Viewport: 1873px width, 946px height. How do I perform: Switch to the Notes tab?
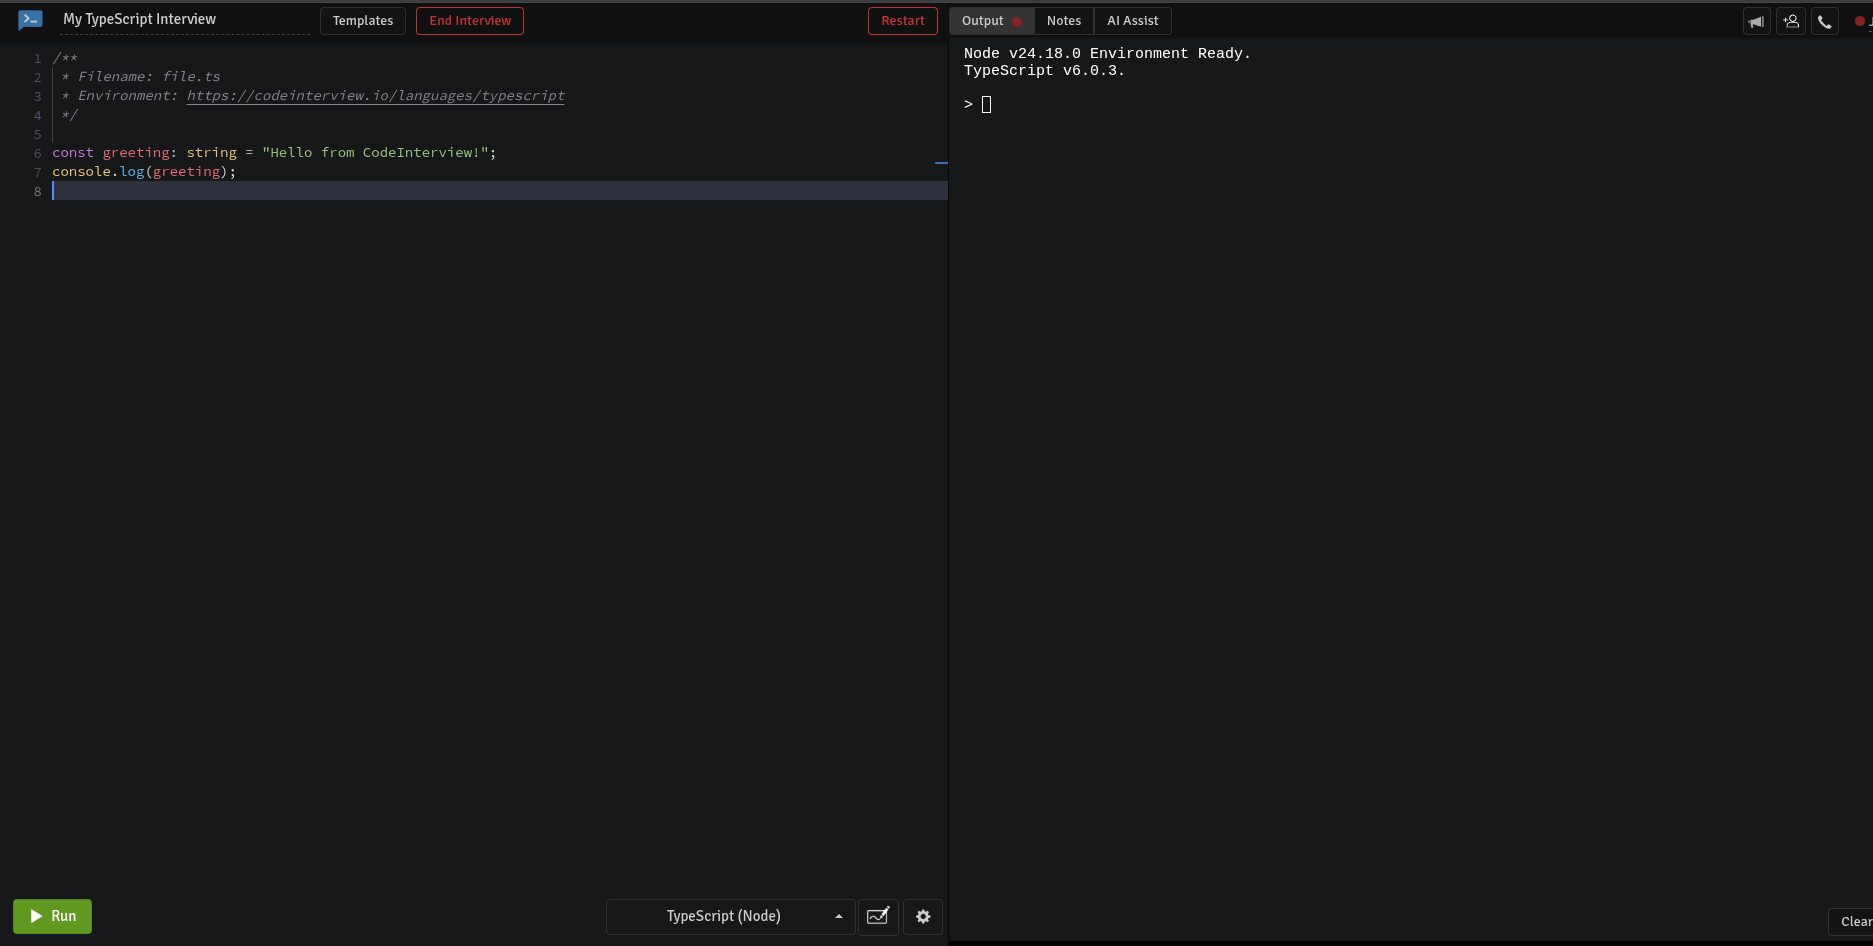pyautogui.click(x=1064, y=21)
